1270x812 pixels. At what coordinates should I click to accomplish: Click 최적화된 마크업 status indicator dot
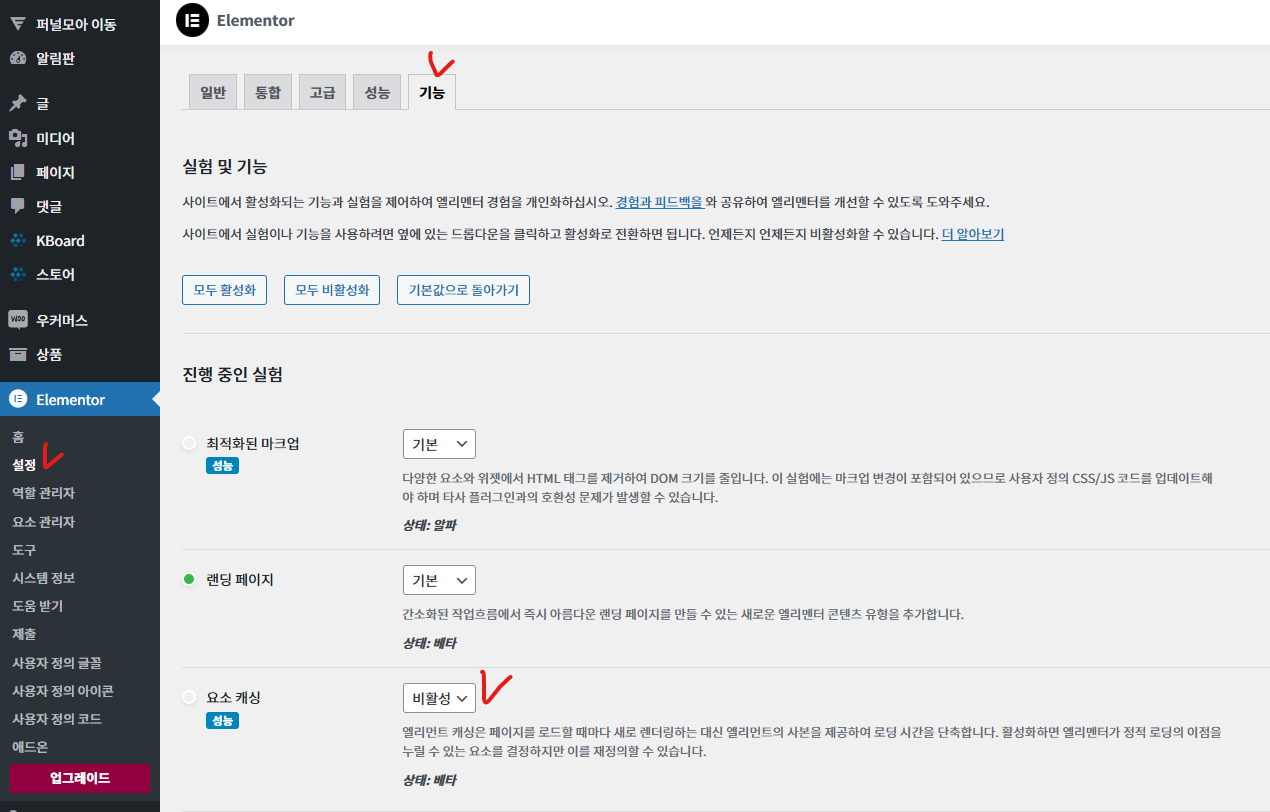(x=189, y=443)
